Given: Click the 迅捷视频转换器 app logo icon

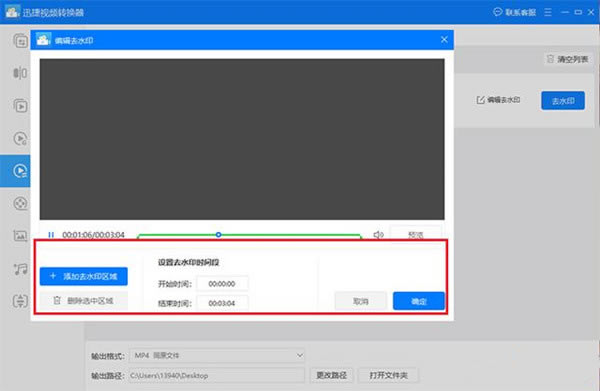Looking at the screenshot, I should click(x=12, y=11).
